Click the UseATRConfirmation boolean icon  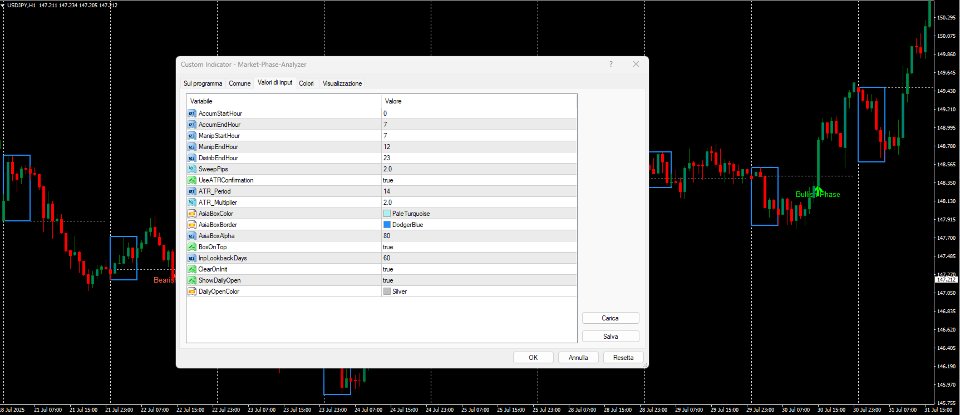[x=192, y=181]
